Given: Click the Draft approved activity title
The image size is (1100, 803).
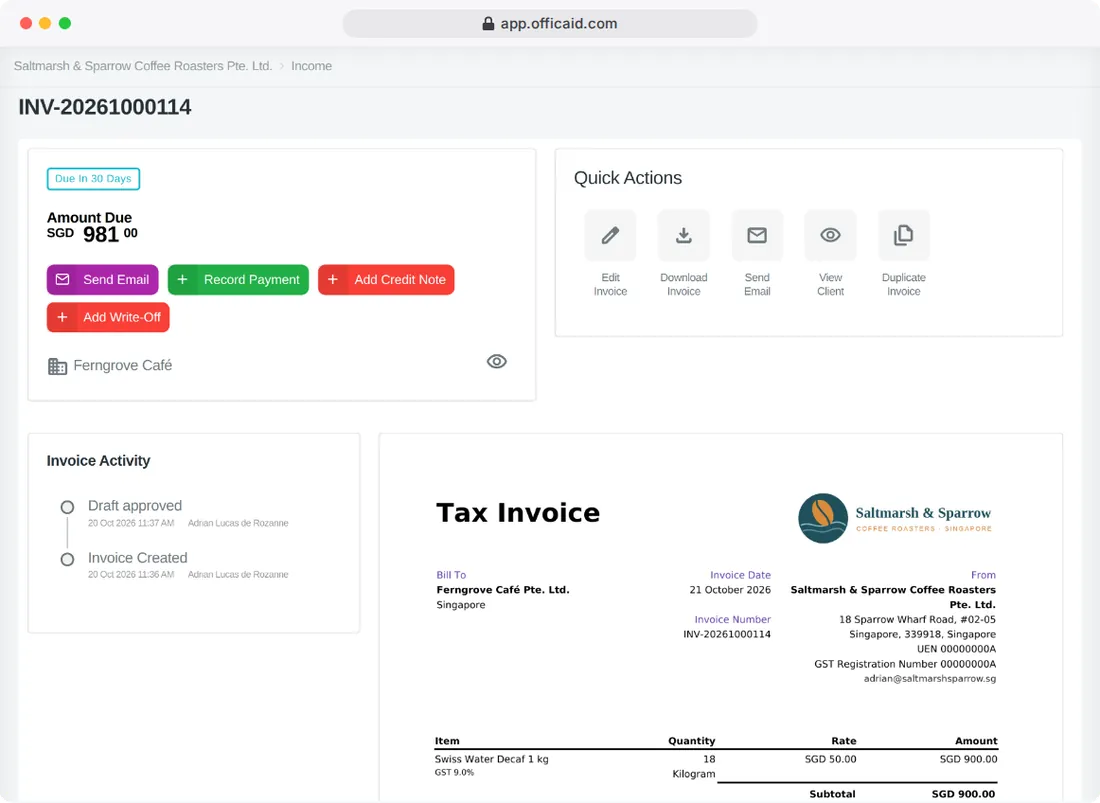Looking at the screenshot, I should [x=135, y=506].
